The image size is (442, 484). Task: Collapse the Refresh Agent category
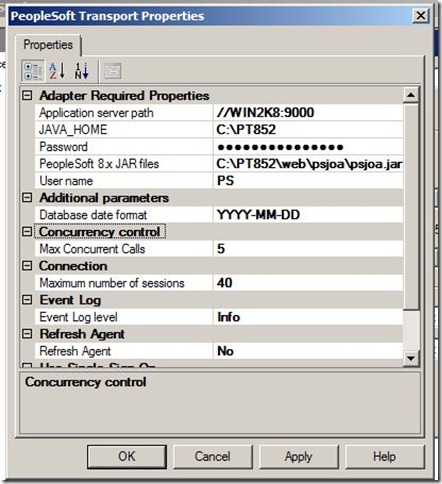click(x=27, y=334)
